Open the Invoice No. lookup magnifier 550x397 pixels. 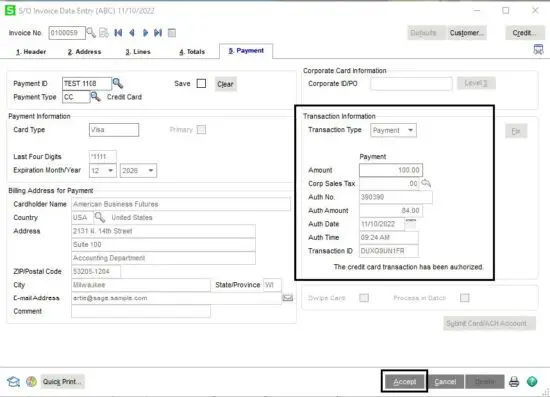[91, 33]
